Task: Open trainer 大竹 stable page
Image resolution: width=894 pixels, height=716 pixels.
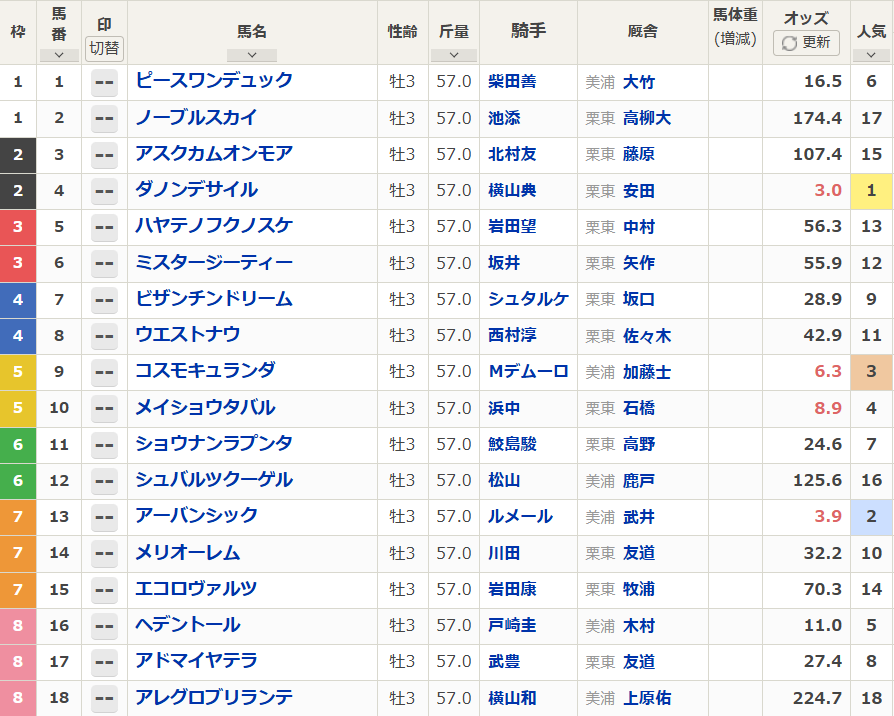Action: tap(639, 82)
